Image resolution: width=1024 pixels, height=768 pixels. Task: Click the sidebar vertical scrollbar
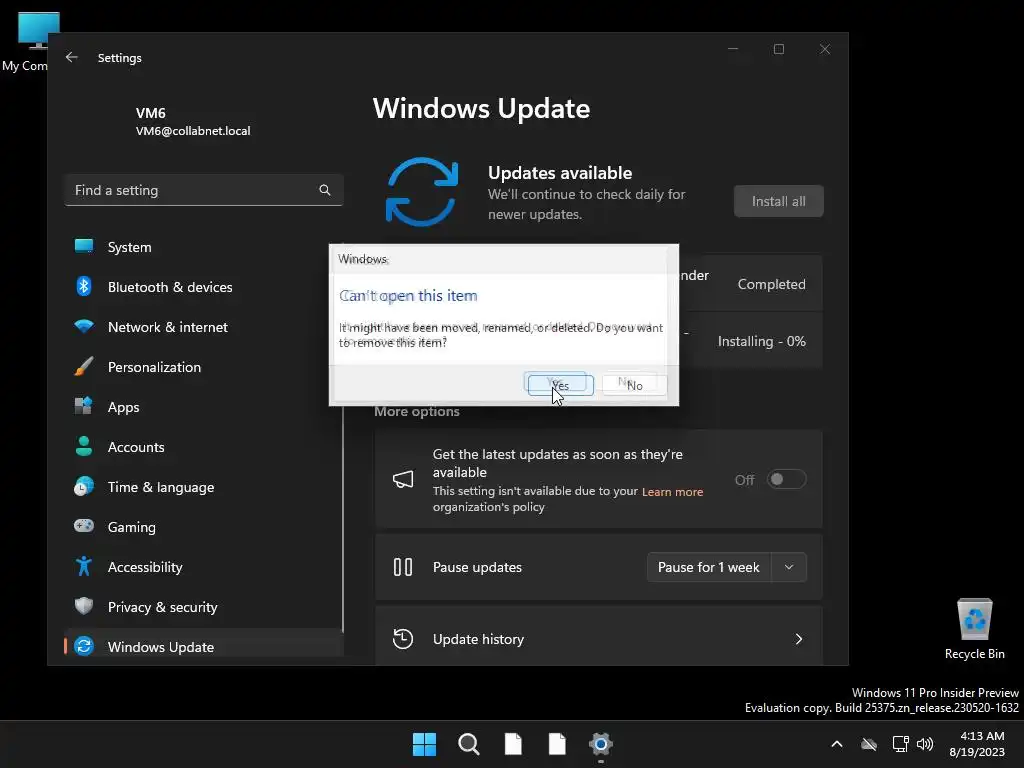343,522
